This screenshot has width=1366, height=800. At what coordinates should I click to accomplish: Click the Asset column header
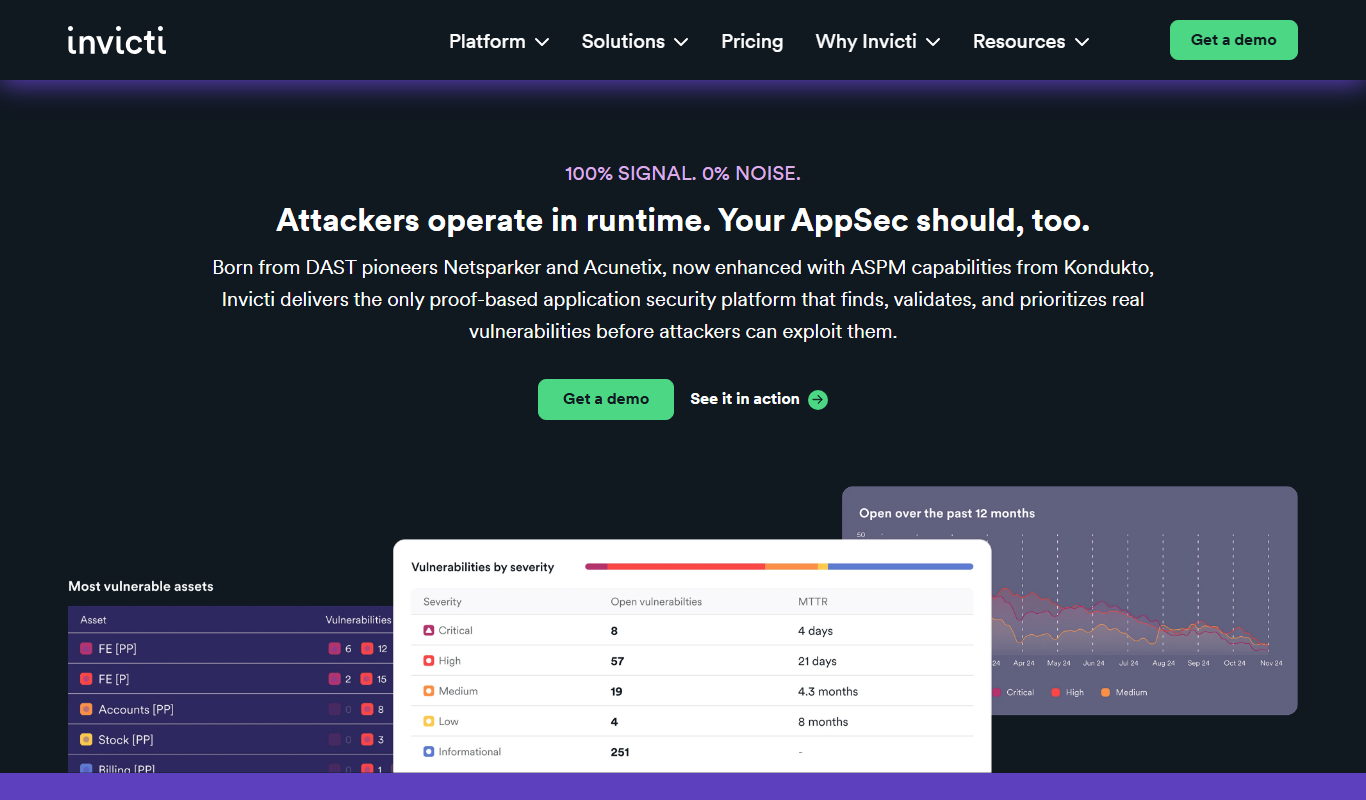click(x=93, y=620)
